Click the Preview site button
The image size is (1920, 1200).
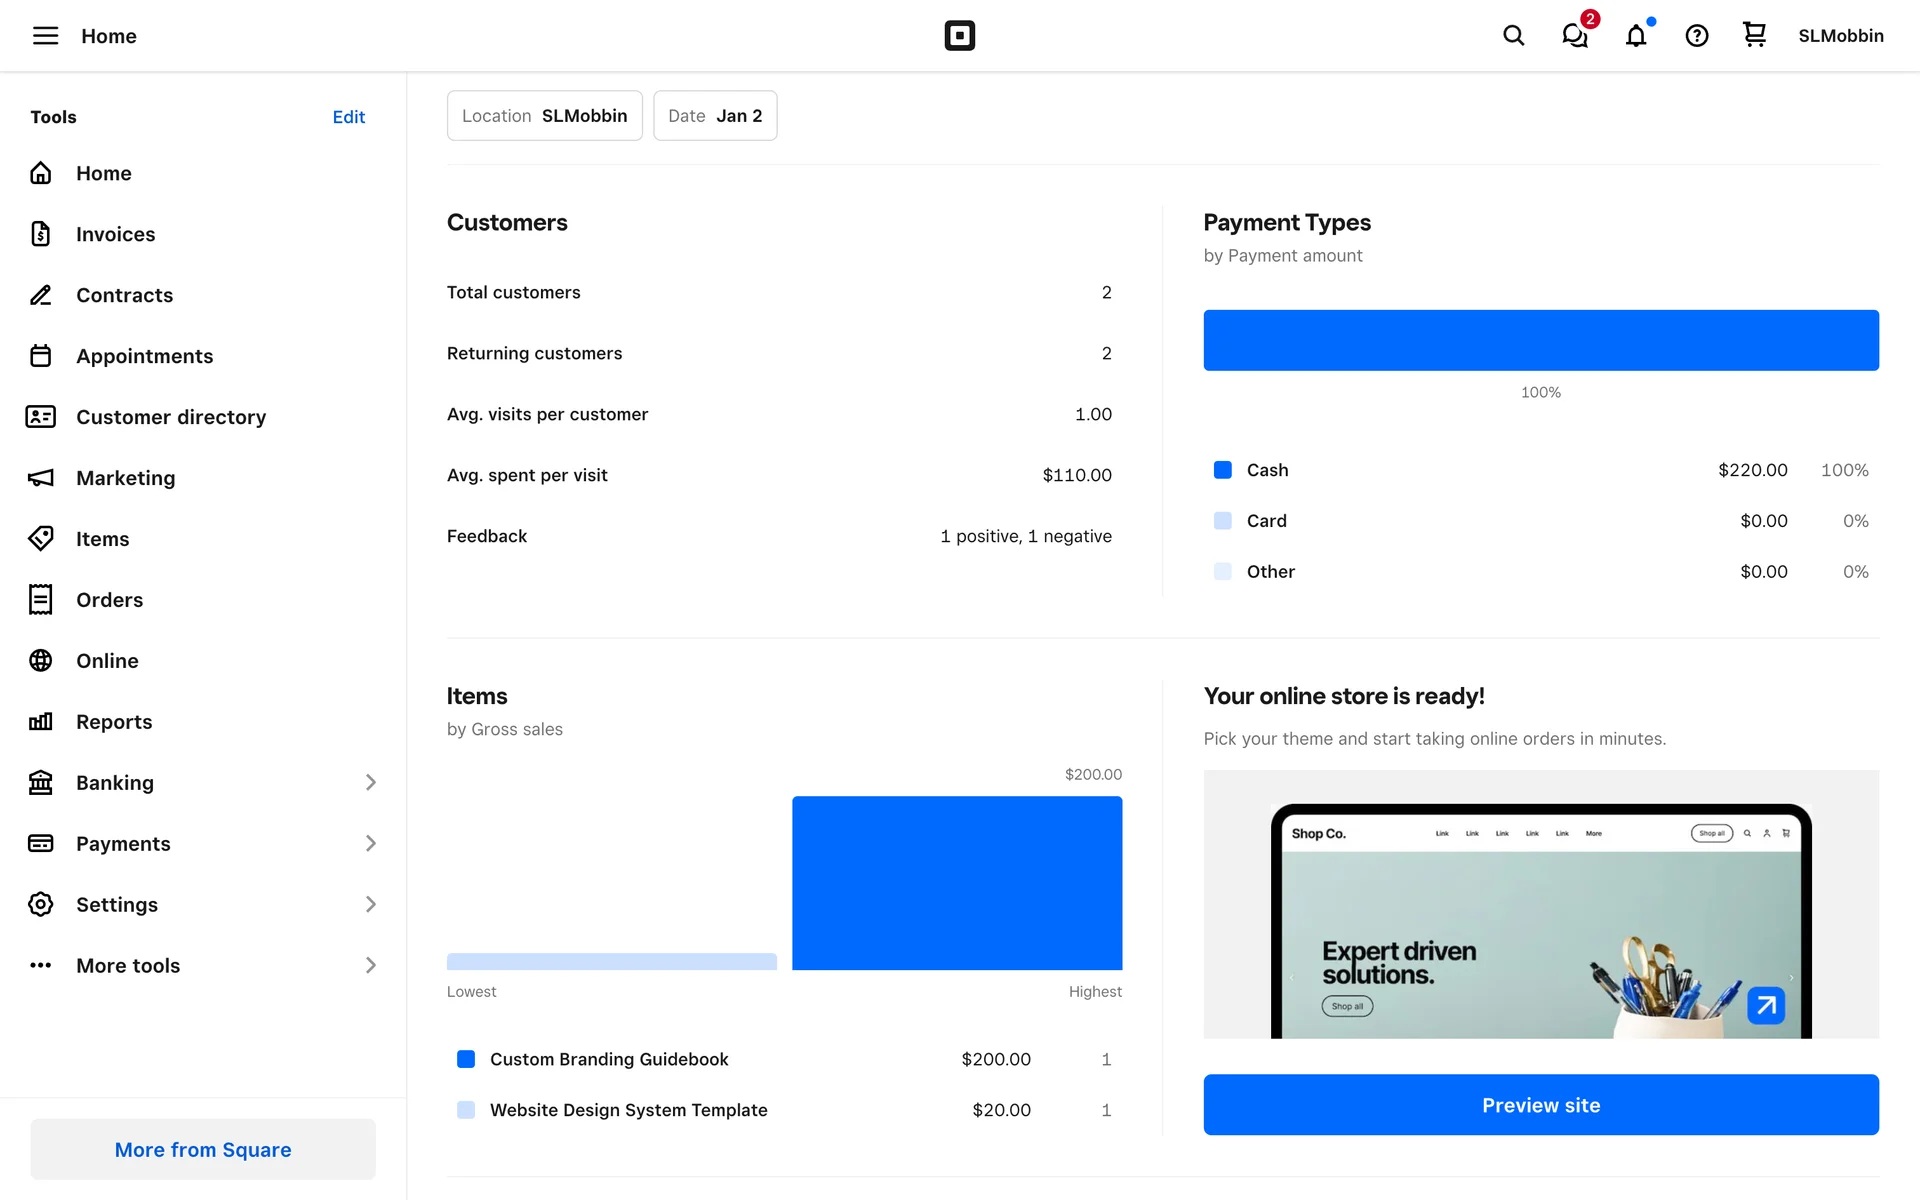pyautogui.click(x=1540, y=1105)
